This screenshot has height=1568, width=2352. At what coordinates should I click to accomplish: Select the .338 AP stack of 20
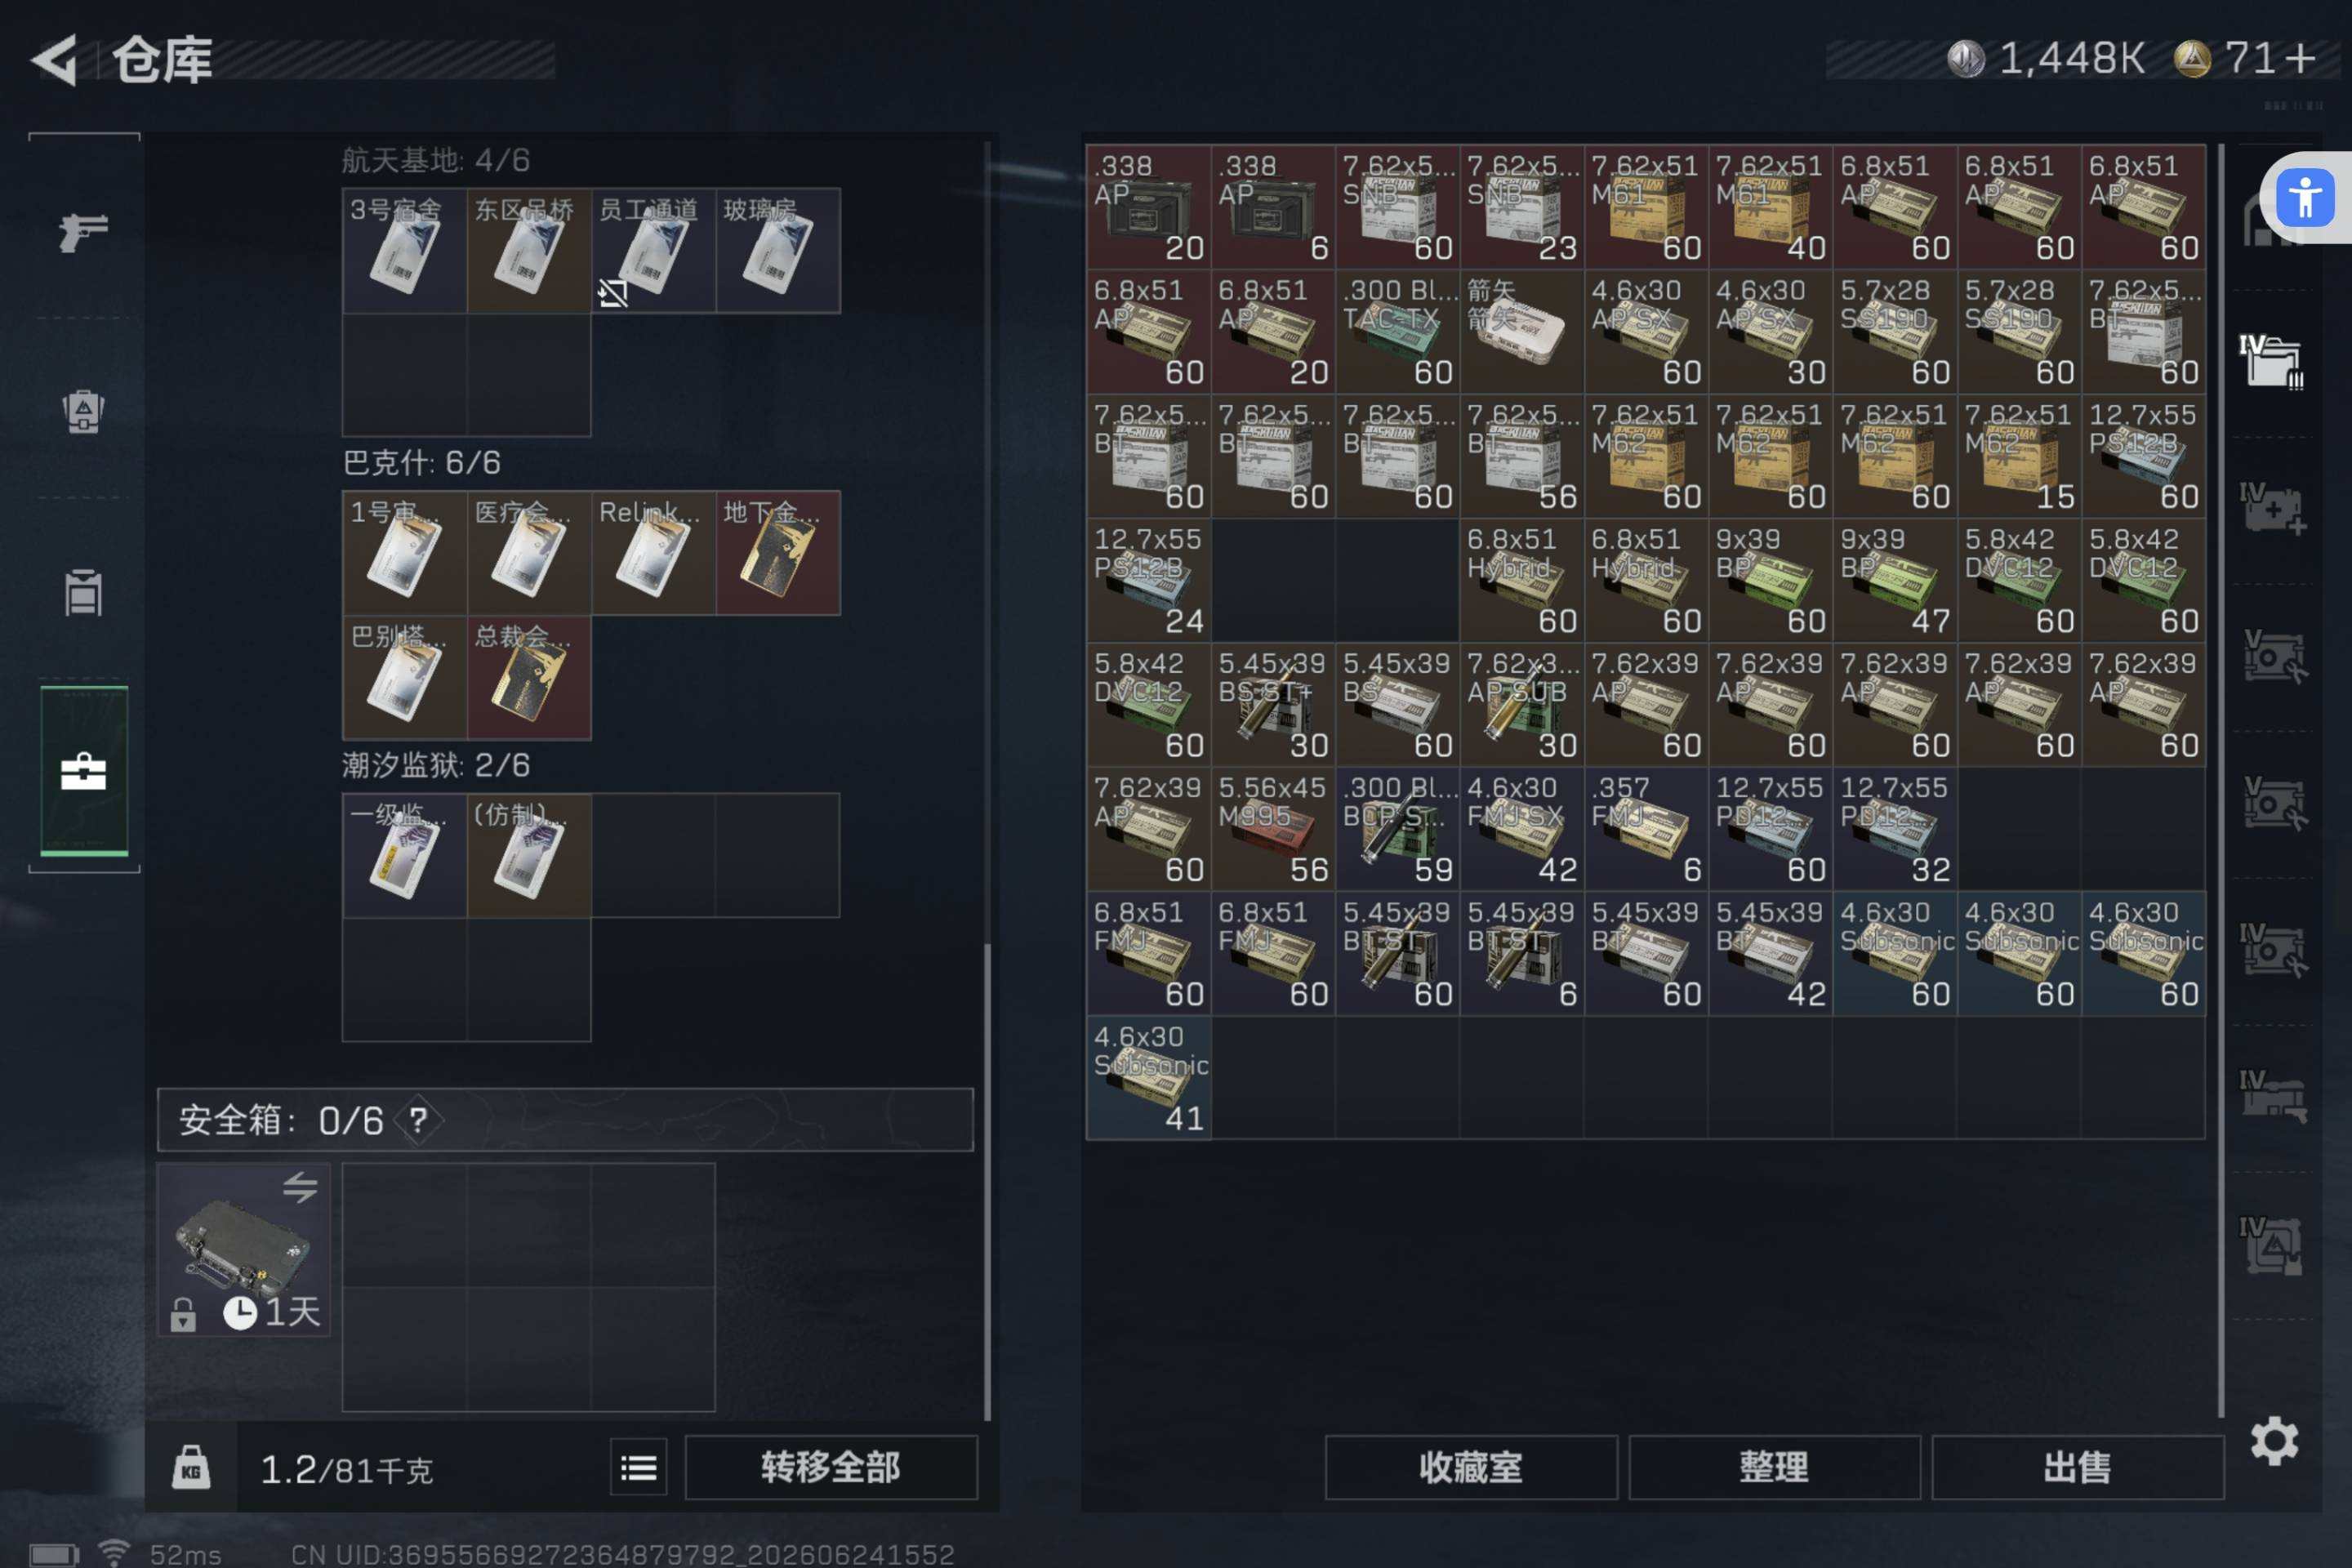click(x=1149, y=207)
